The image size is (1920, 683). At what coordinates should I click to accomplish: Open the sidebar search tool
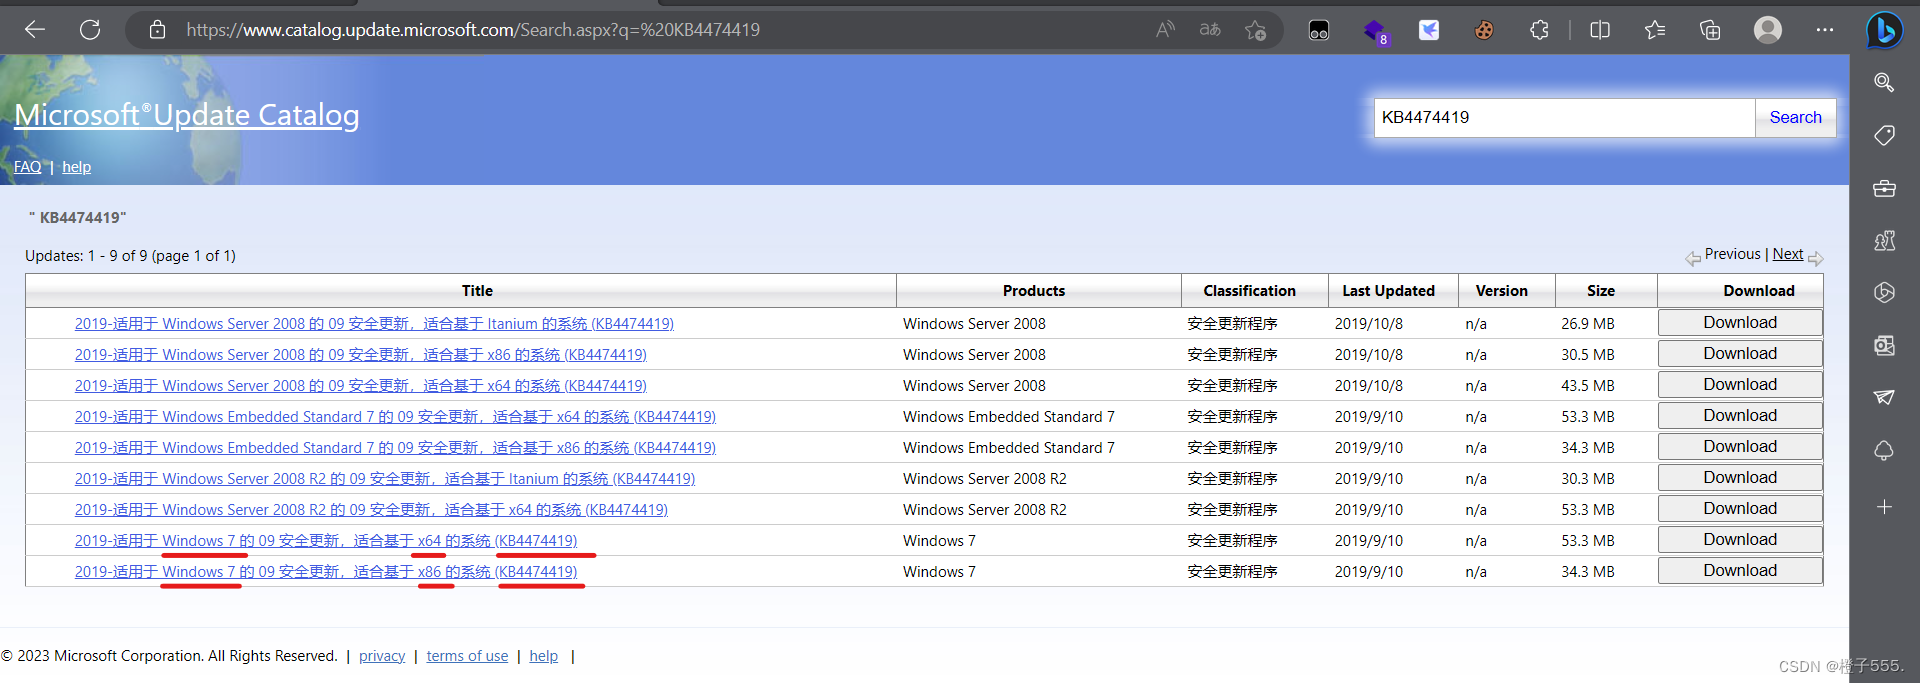[1884, 83]
